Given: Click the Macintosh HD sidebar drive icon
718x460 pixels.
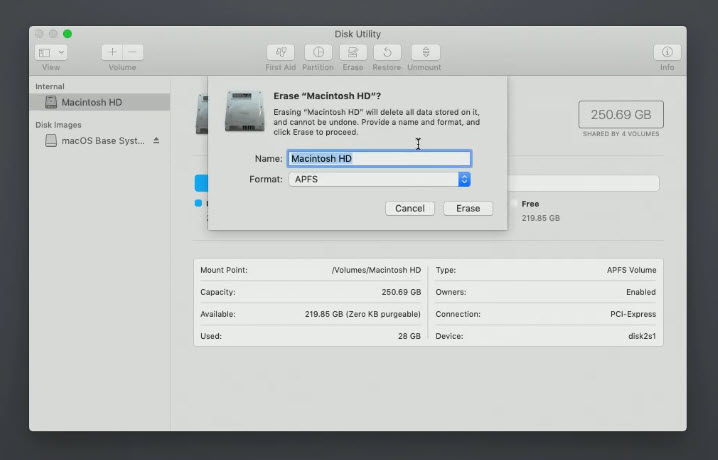Looking at the screenshot, I should (51, 102).
